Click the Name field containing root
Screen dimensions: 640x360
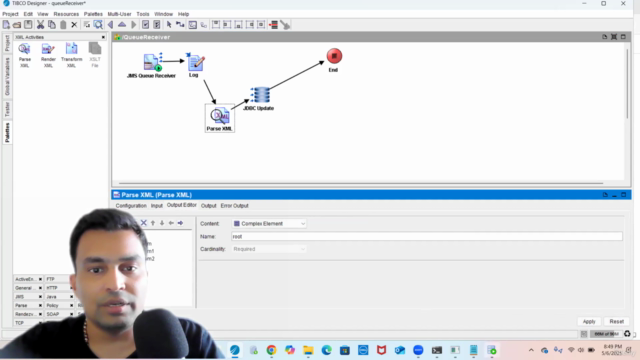(x=427, y=236)
